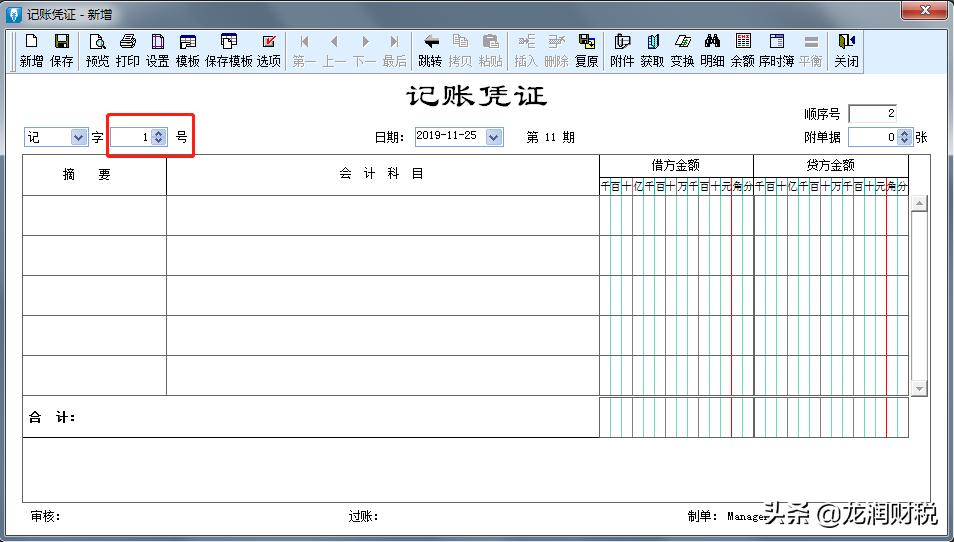Click first row 借方金额 debit cell
The image size is (954, 542).
(x=677, y=215)
